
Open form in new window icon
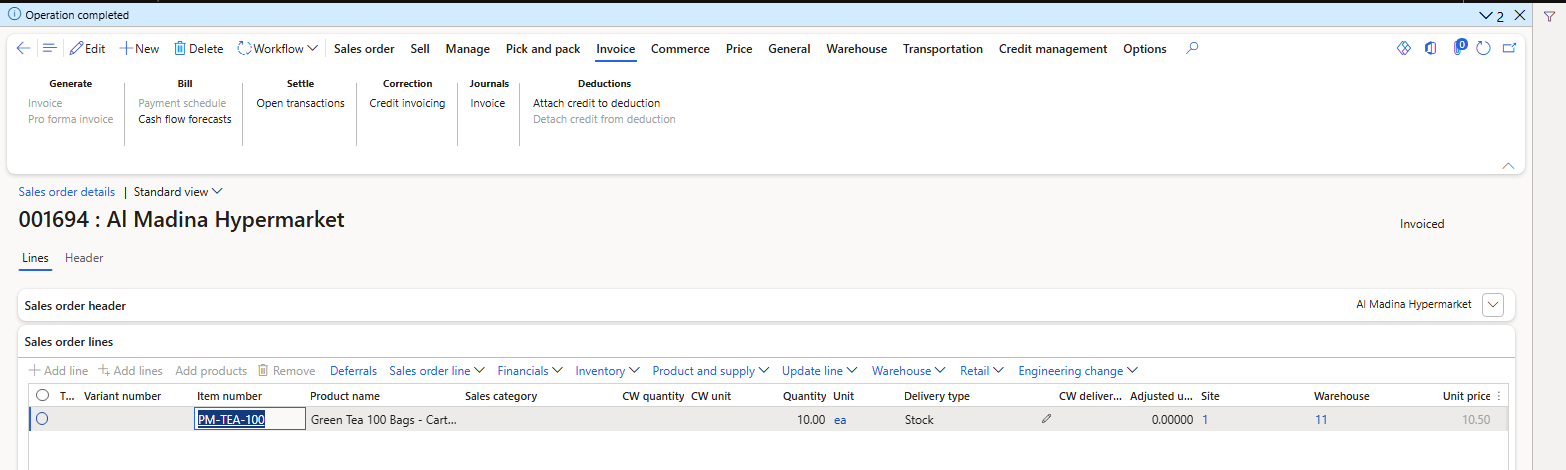[1509, 48]
